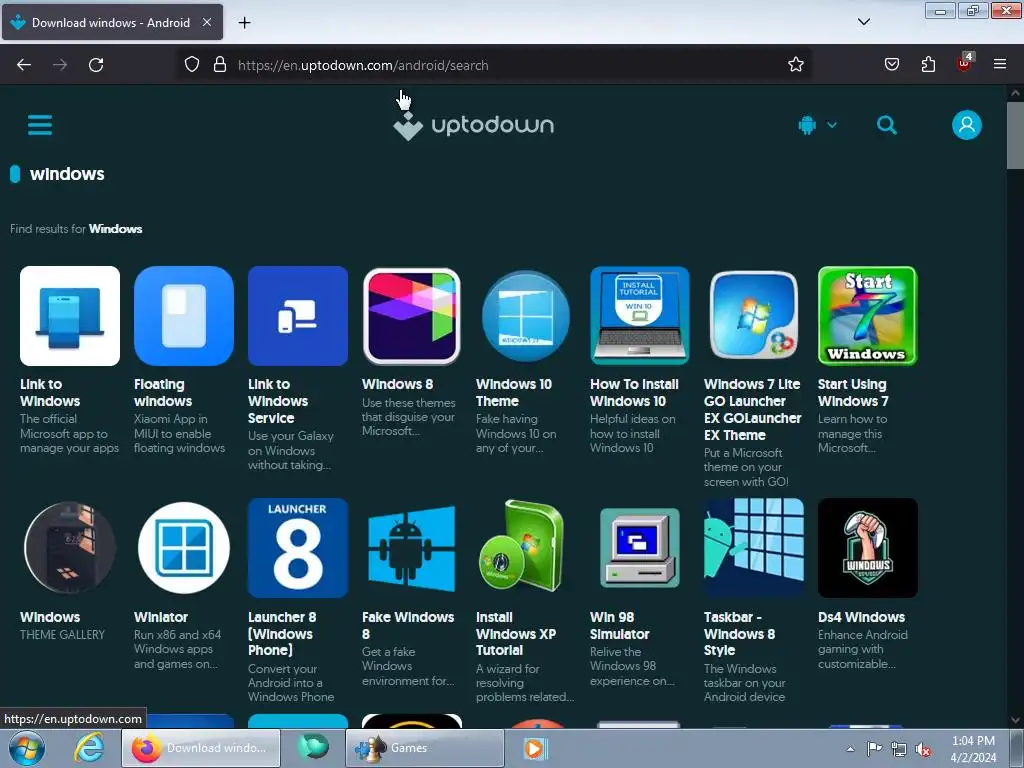This screenshot has width=1024, height=768.
Task: Click the 'Win 98 Simulator' title link
Action: [x=619, y=626]
